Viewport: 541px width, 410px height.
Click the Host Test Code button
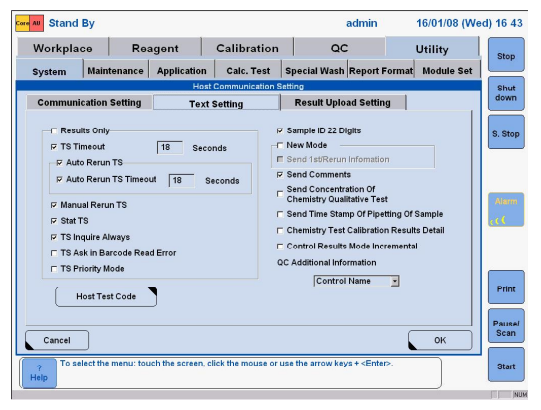tap(106, 296)
